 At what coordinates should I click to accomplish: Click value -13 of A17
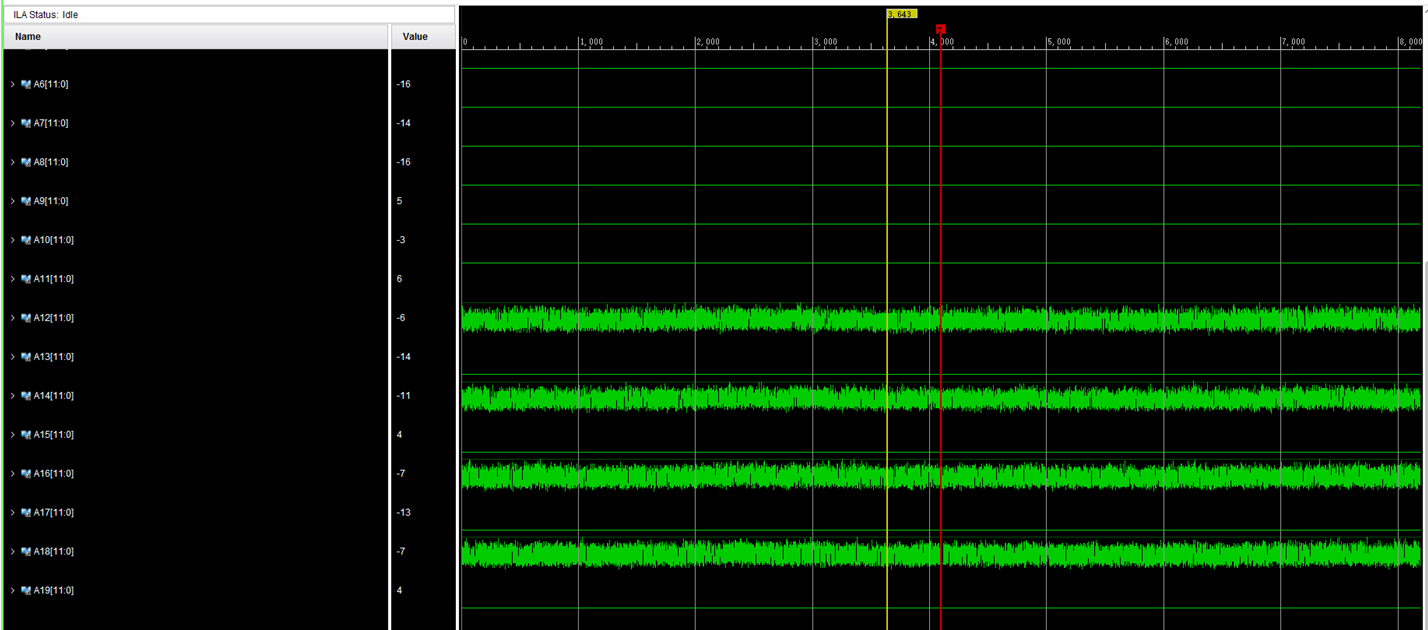[403, 514]
